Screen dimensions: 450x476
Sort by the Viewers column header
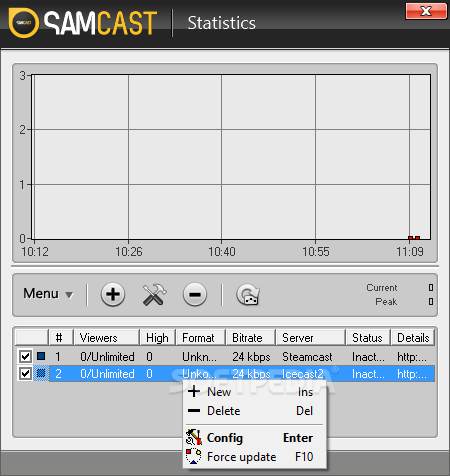[106, 338]
